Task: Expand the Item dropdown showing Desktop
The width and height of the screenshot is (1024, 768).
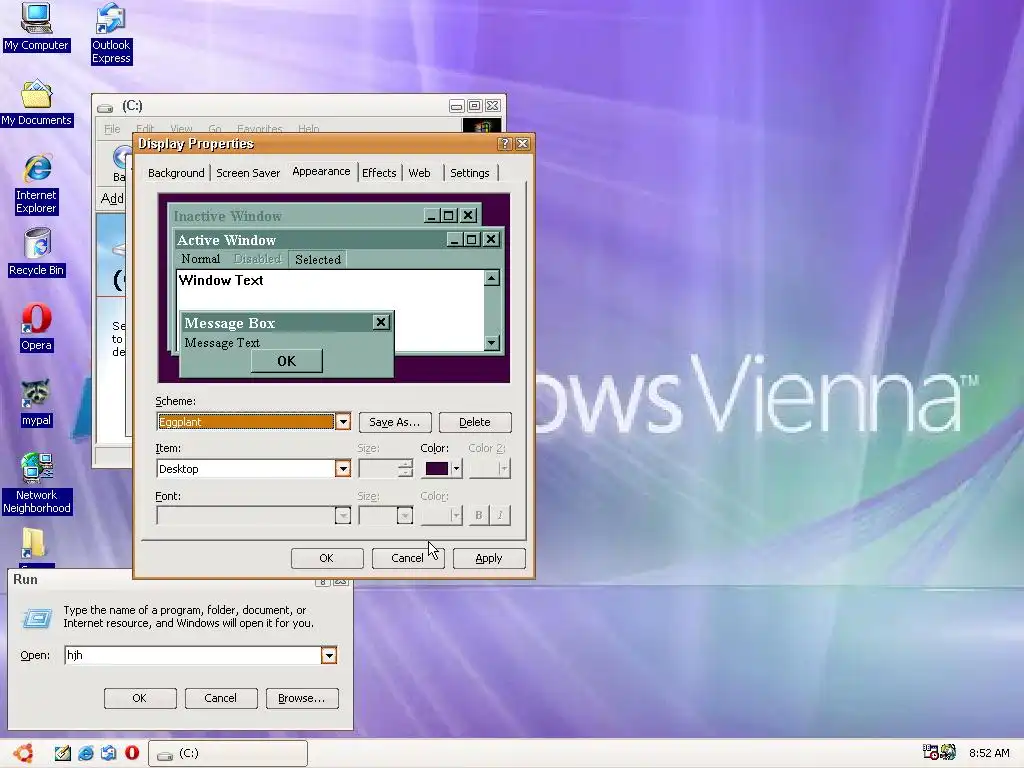Action: (x=343, y=469)
